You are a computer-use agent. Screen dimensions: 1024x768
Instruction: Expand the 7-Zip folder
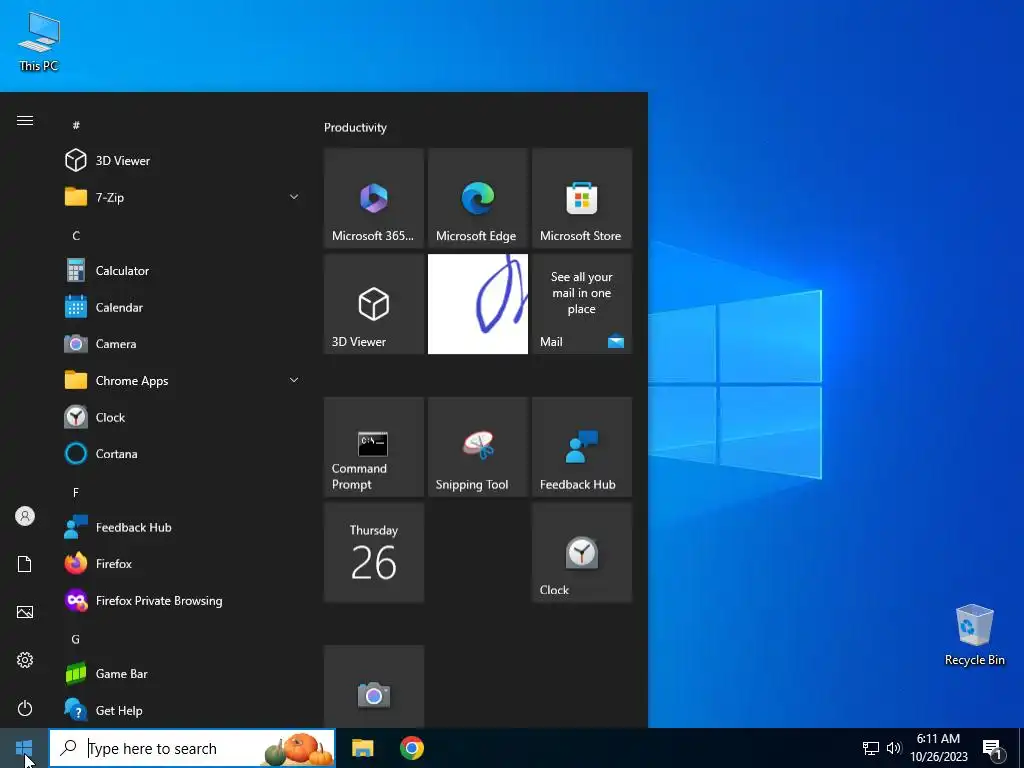pyautogui.click(x=180, y=197)
